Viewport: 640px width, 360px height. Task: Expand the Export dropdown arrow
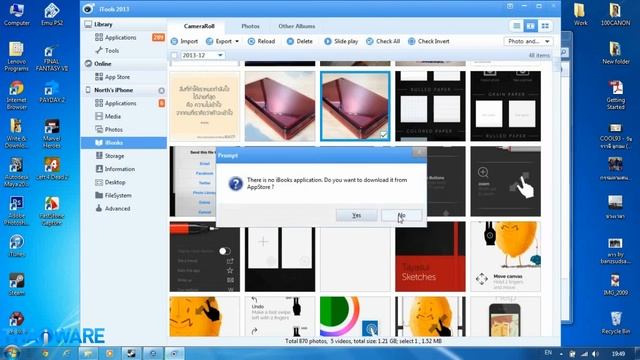coord(237,41)
